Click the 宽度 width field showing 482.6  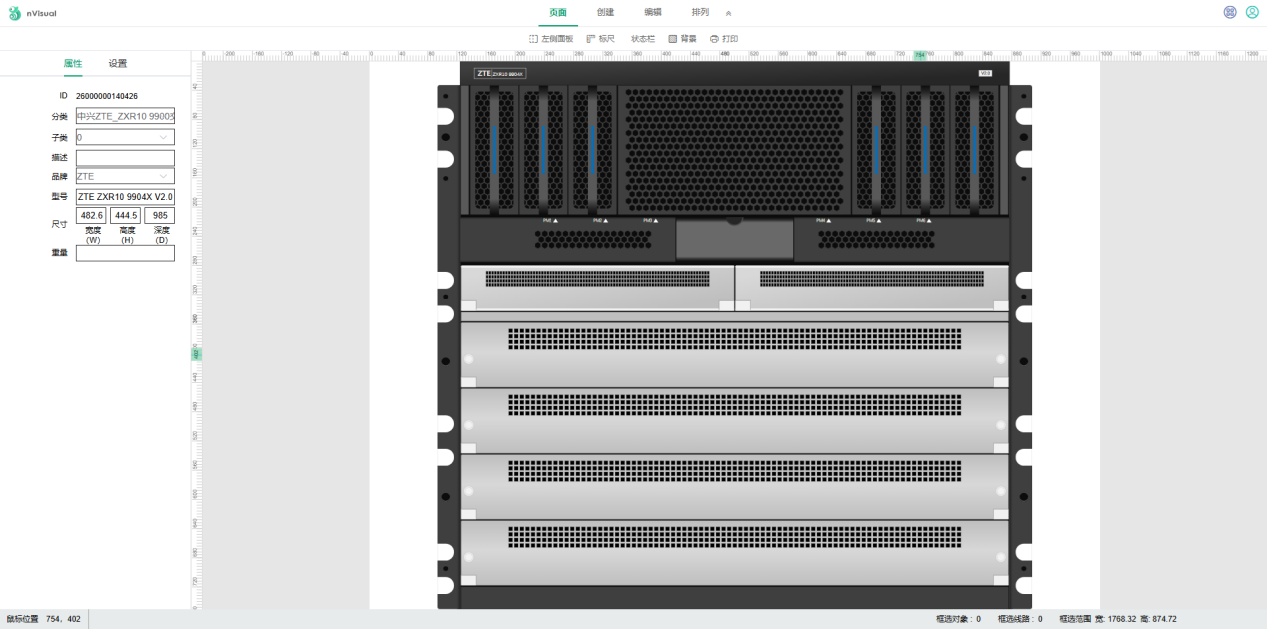point(91,216)
